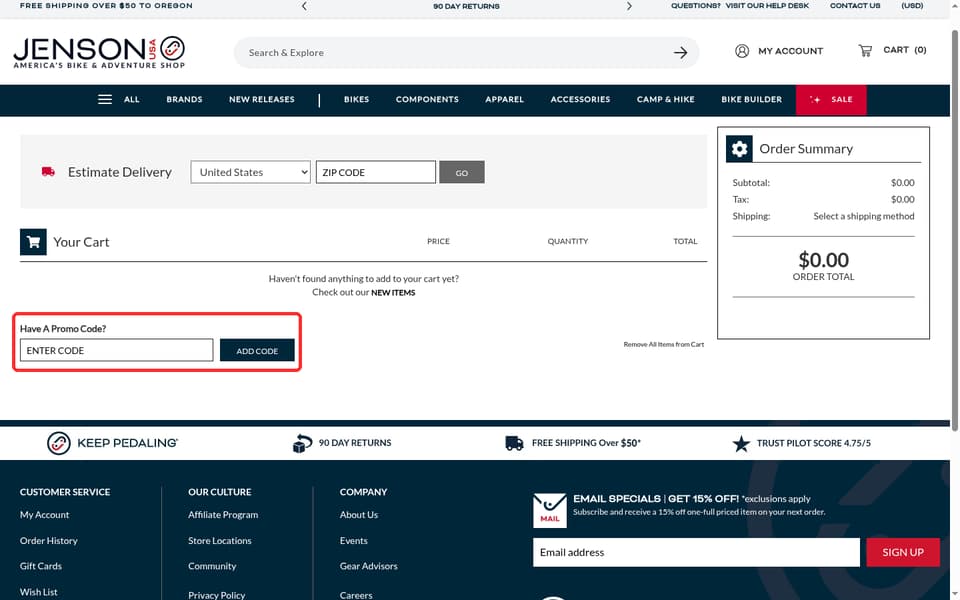Viewport: 960px width, 600px height.
Task: Open the NEW ITEMS link
Action: (393, 293)
